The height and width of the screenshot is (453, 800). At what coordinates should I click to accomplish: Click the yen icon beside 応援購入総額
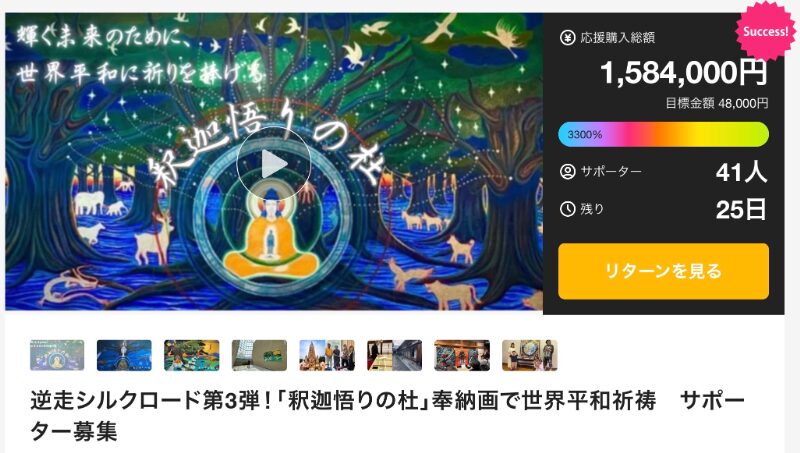pyautogui.click(x=567, y=37)
